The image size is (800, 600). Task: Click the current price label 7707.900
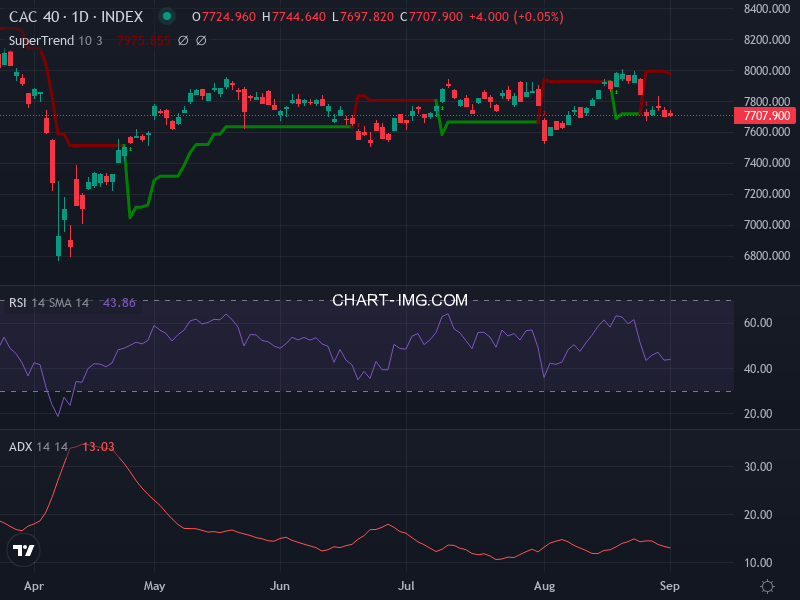point(765,116)
